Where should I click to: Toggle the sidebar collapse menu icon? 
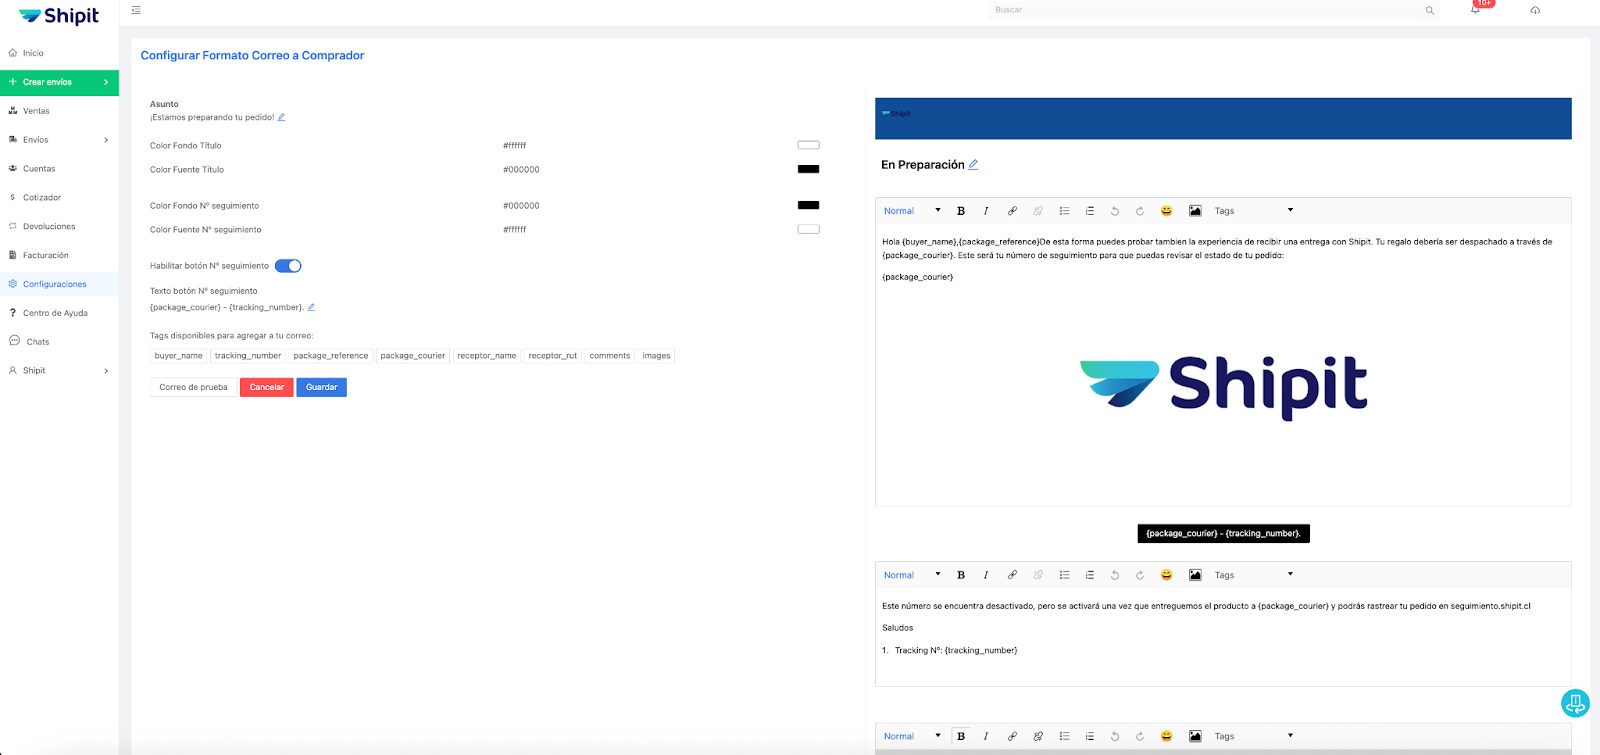(136, 10)
